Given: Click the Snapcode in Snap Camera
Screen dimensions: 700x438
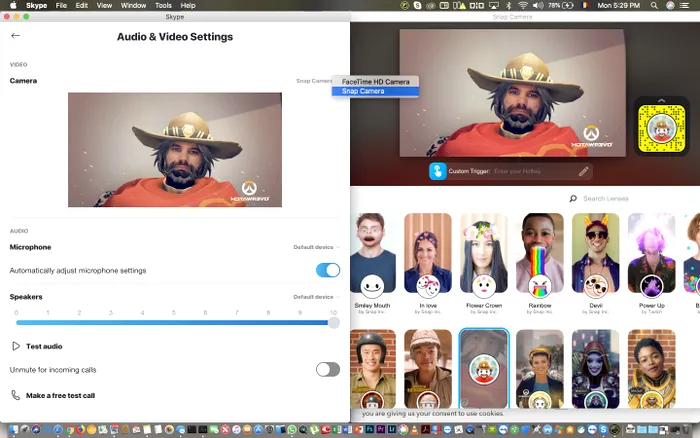Looking at the screenshot, I should click(x=661, y=129).
